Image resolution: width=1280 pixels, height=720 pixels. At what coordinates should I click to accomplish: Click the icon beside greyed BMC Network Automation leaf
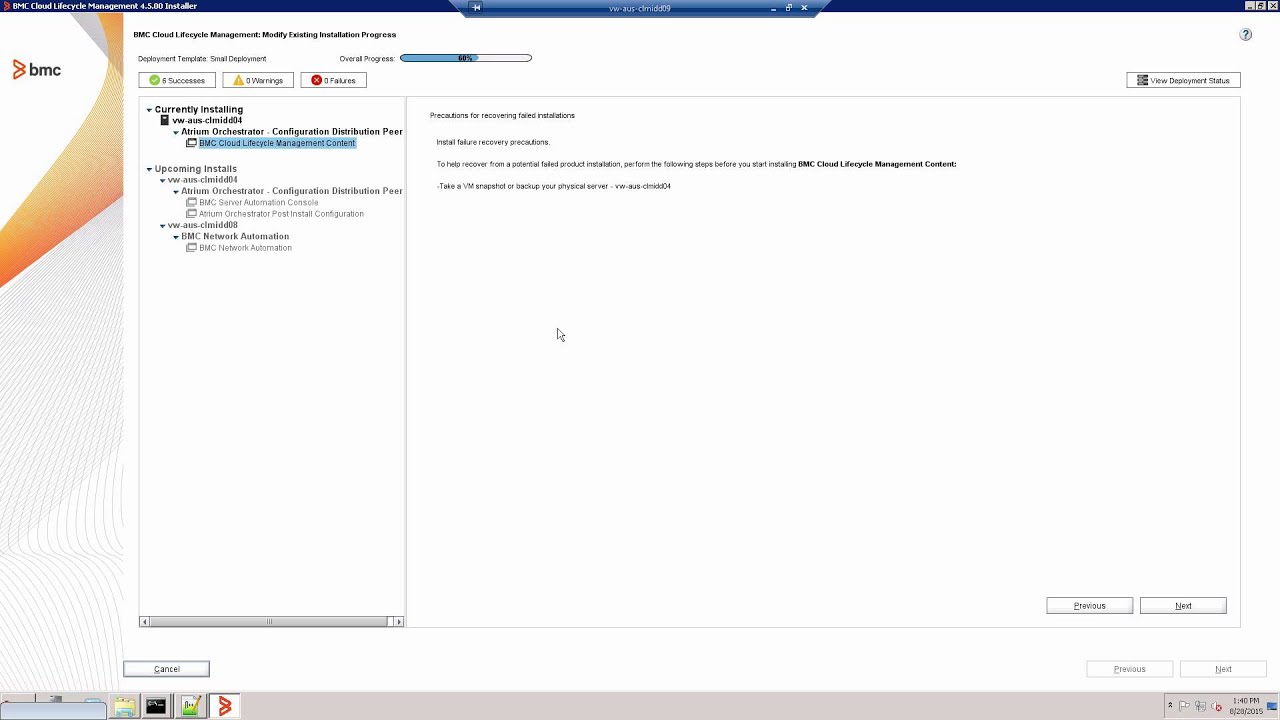(192, 248)
